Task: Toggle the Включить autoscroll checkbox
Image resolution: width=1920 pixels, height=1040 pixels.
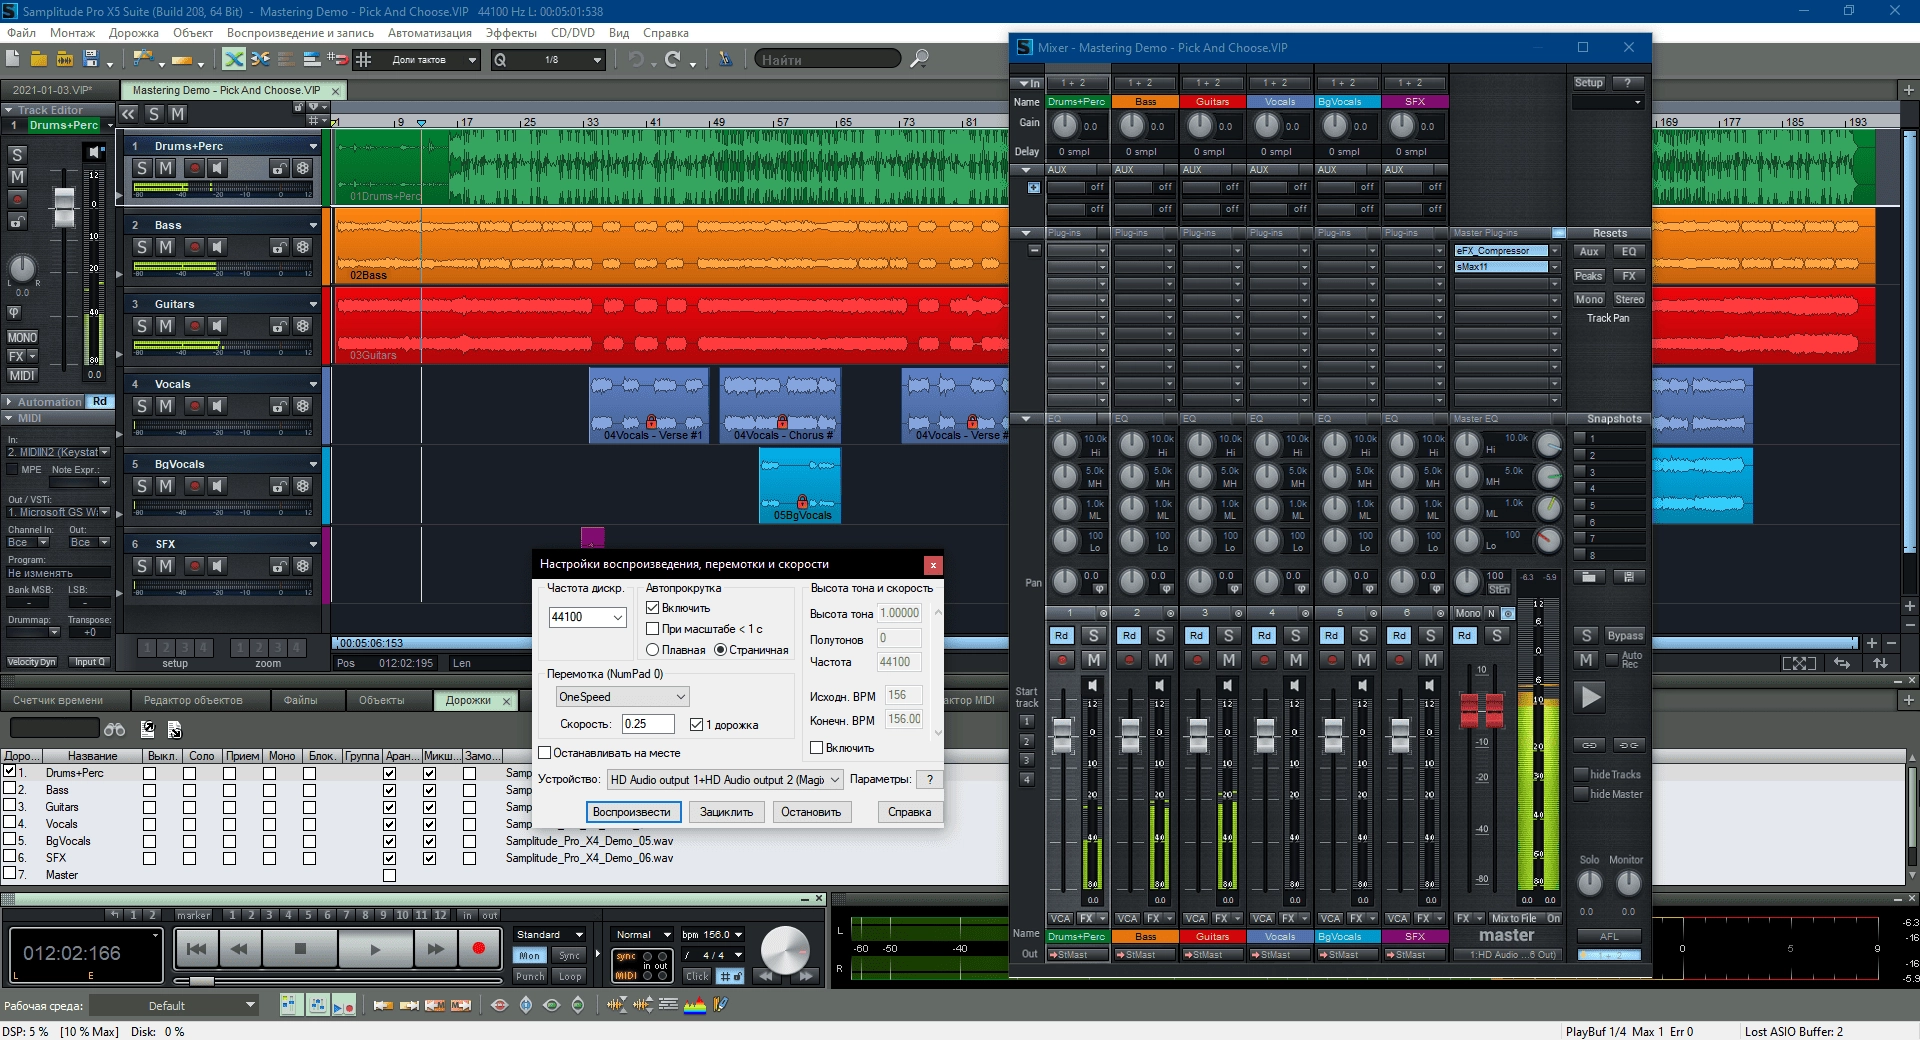Action: (652, 608)
